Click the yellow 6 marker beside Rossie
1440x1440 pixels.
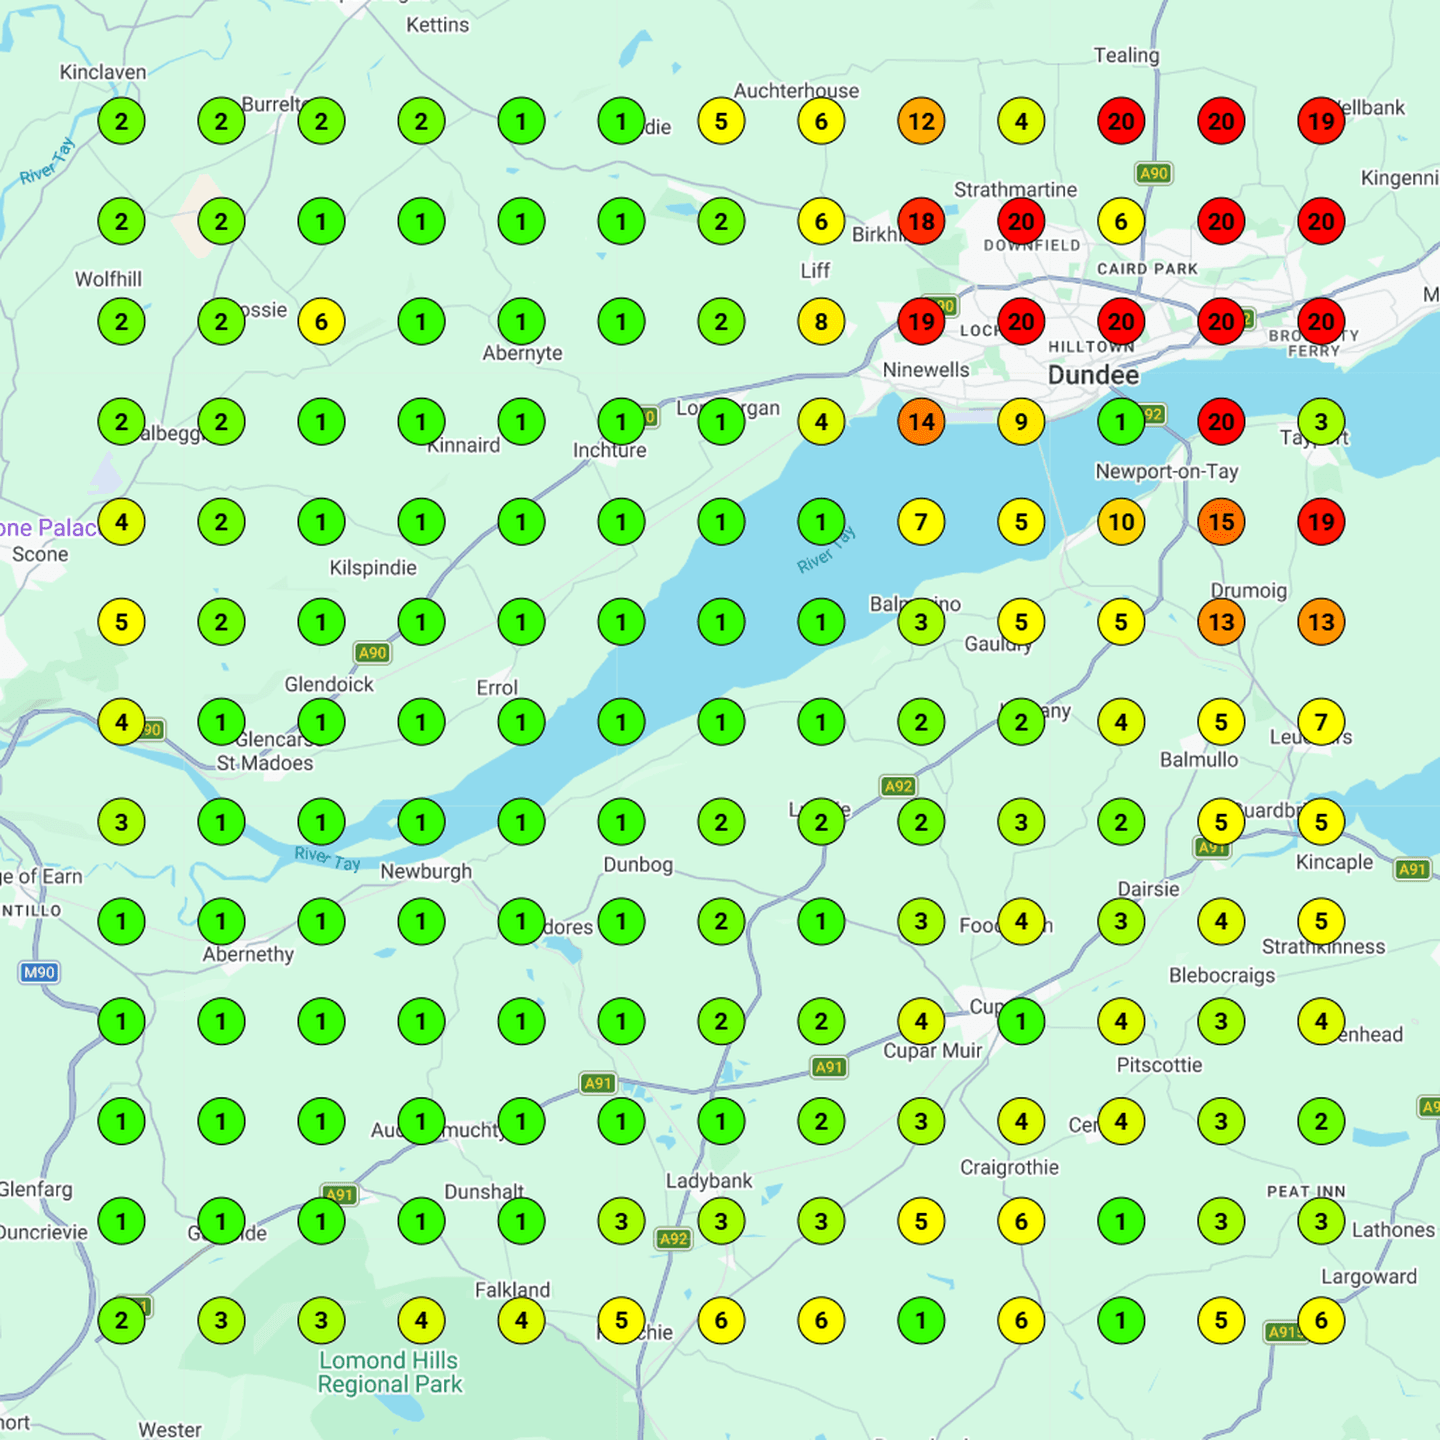(x=321, y=322)
